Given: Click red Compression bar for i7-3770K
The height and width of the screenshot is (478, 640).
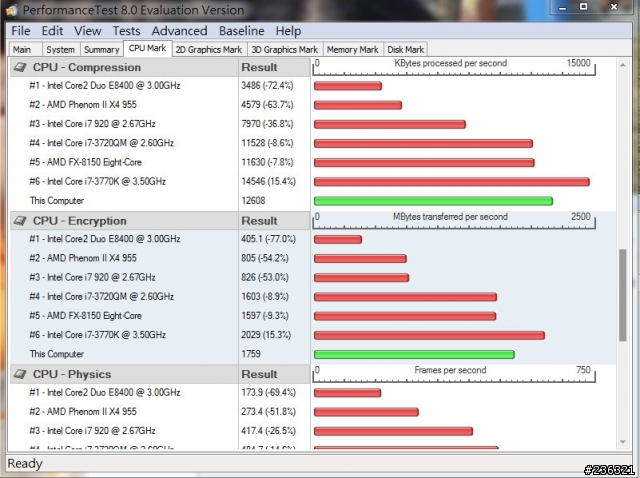Looking at the screenshot, I should coord(451,182).
